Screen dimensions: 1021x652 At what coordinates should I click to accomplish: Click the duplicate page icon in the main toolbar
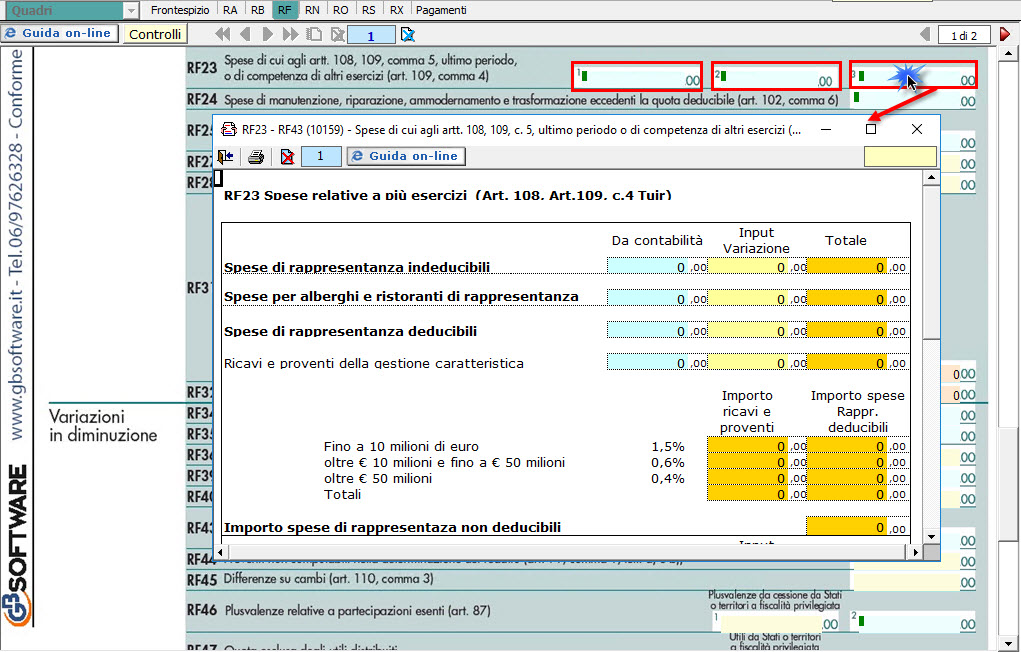tap(314, 35)
